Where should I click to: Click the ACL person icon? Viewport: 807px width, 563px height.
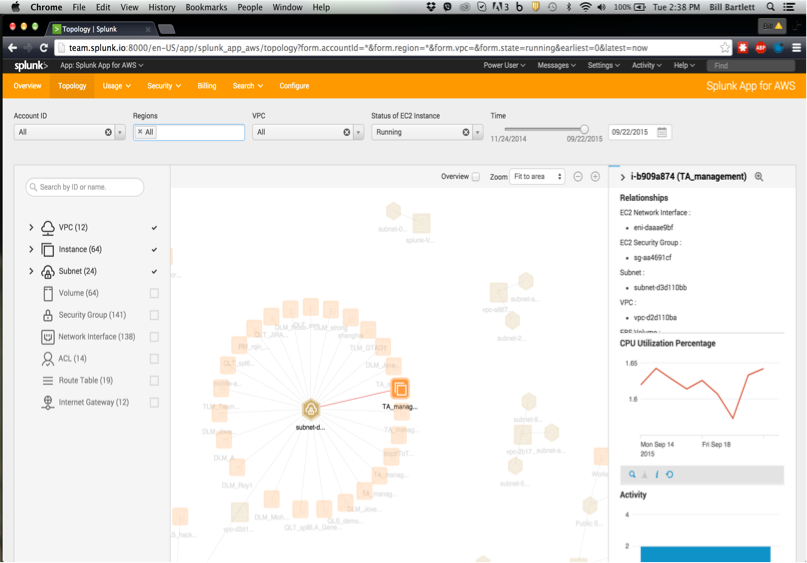coord(47,359)
